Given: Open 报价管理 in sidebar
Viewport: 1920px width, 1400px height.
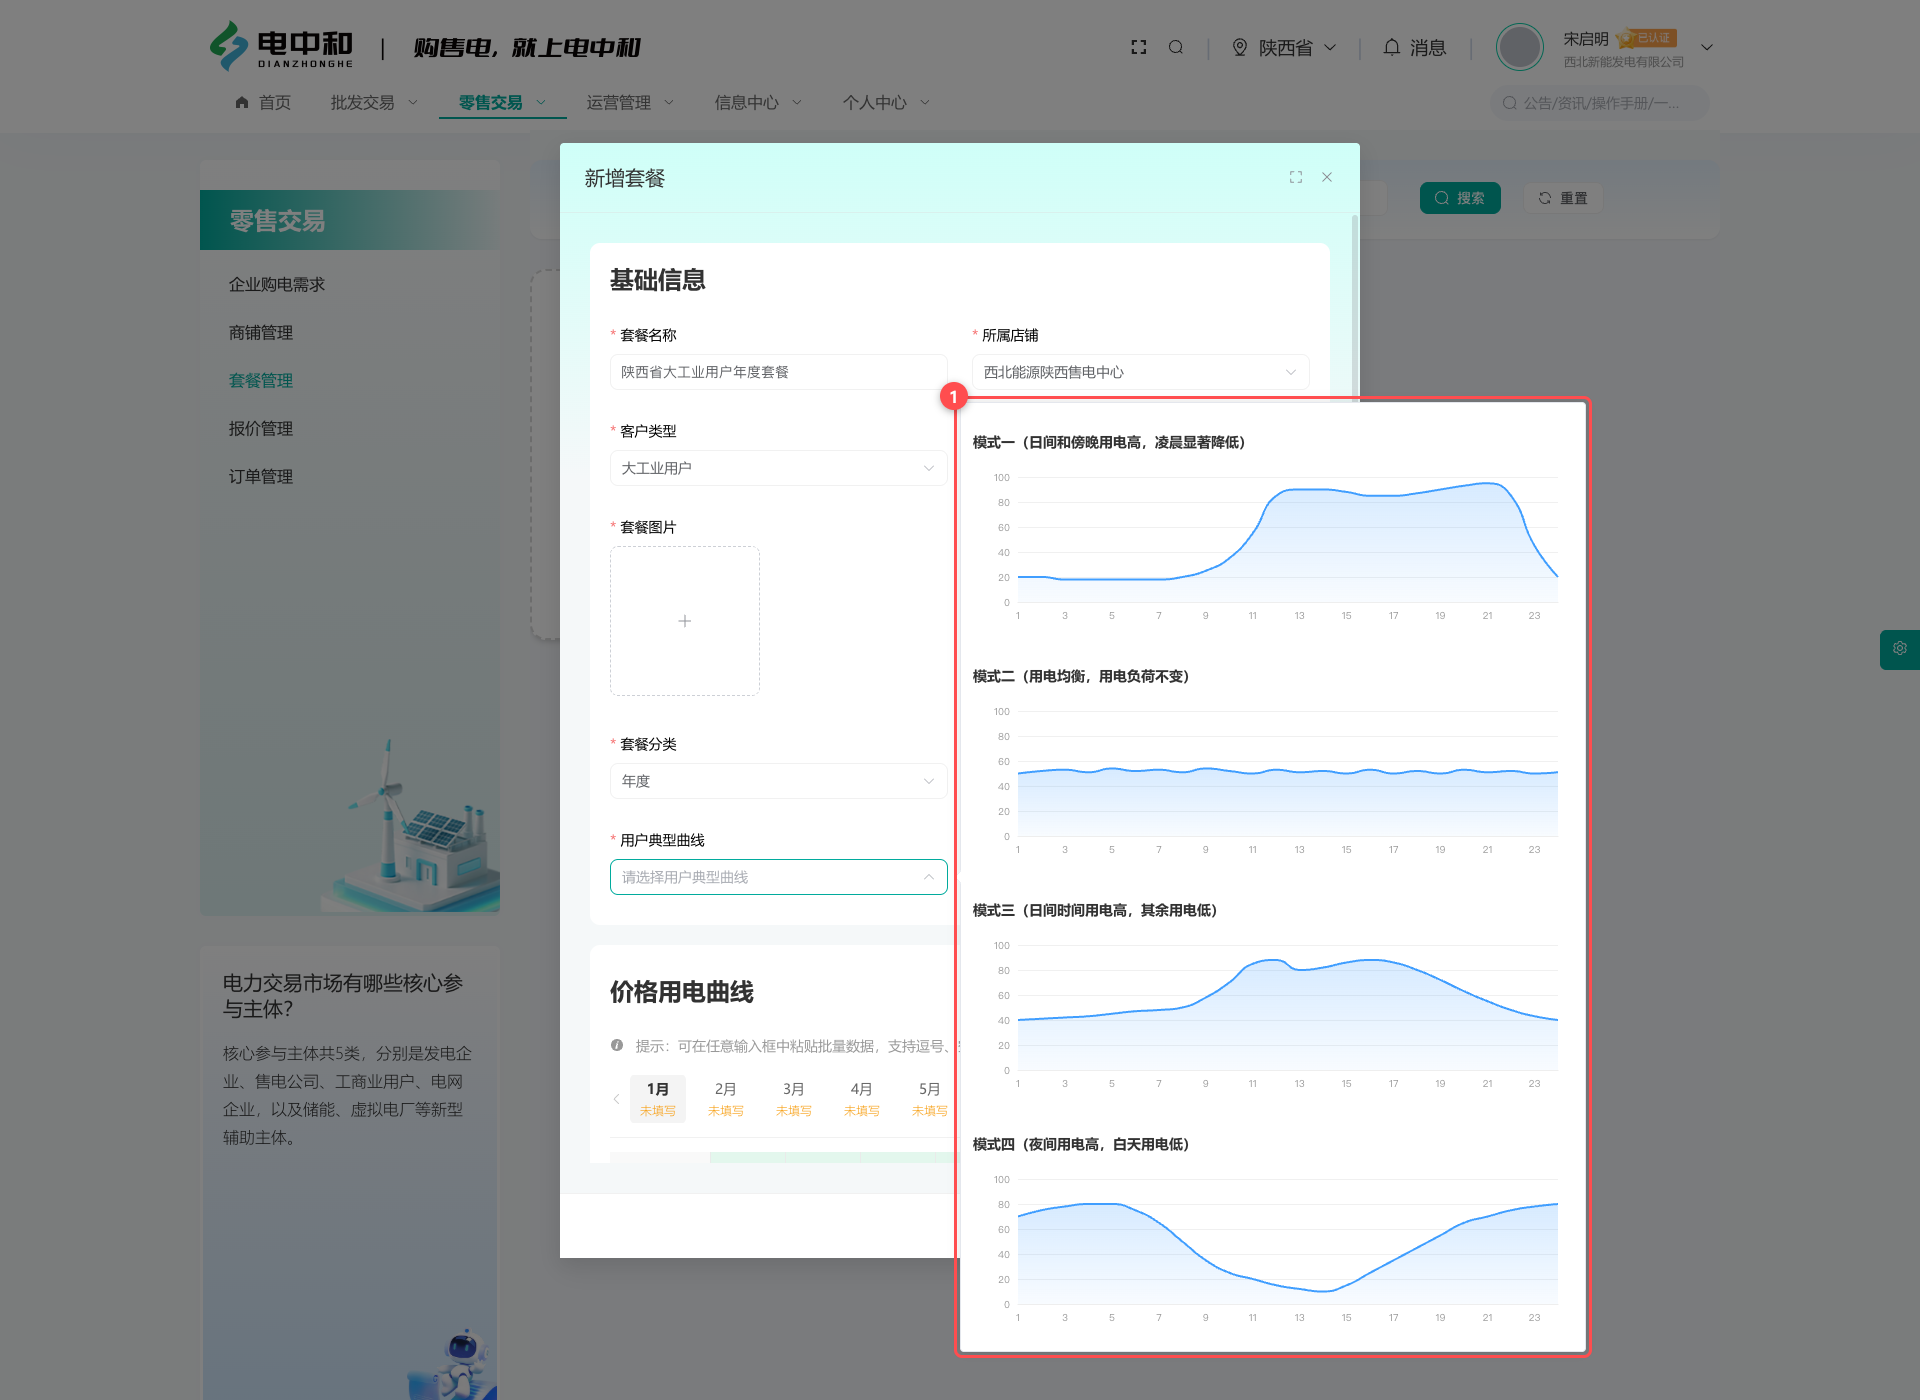Looking at the screenshot, I should [261, 428].
